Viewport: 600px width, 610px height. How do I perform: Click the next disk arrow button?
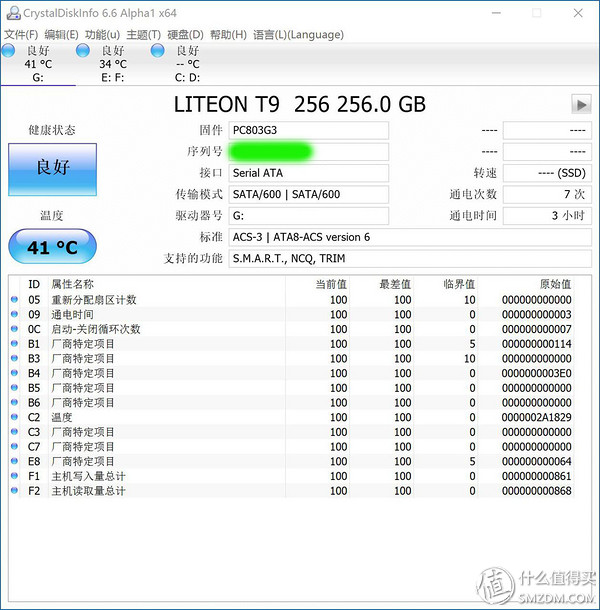581,104
